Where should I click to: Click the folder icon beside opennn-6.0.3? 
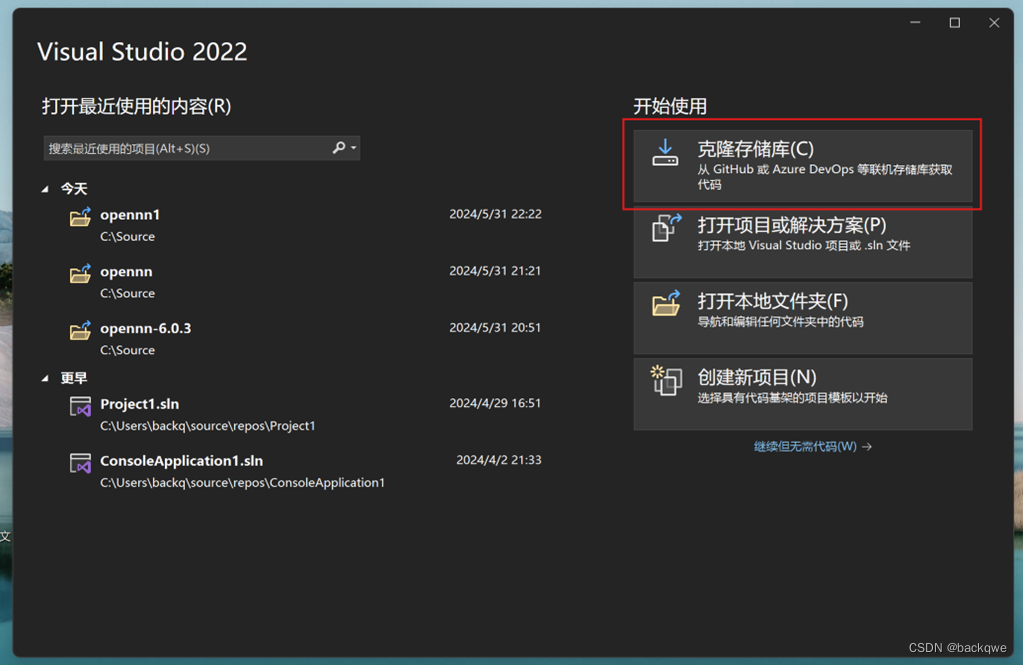click(80, 330)
